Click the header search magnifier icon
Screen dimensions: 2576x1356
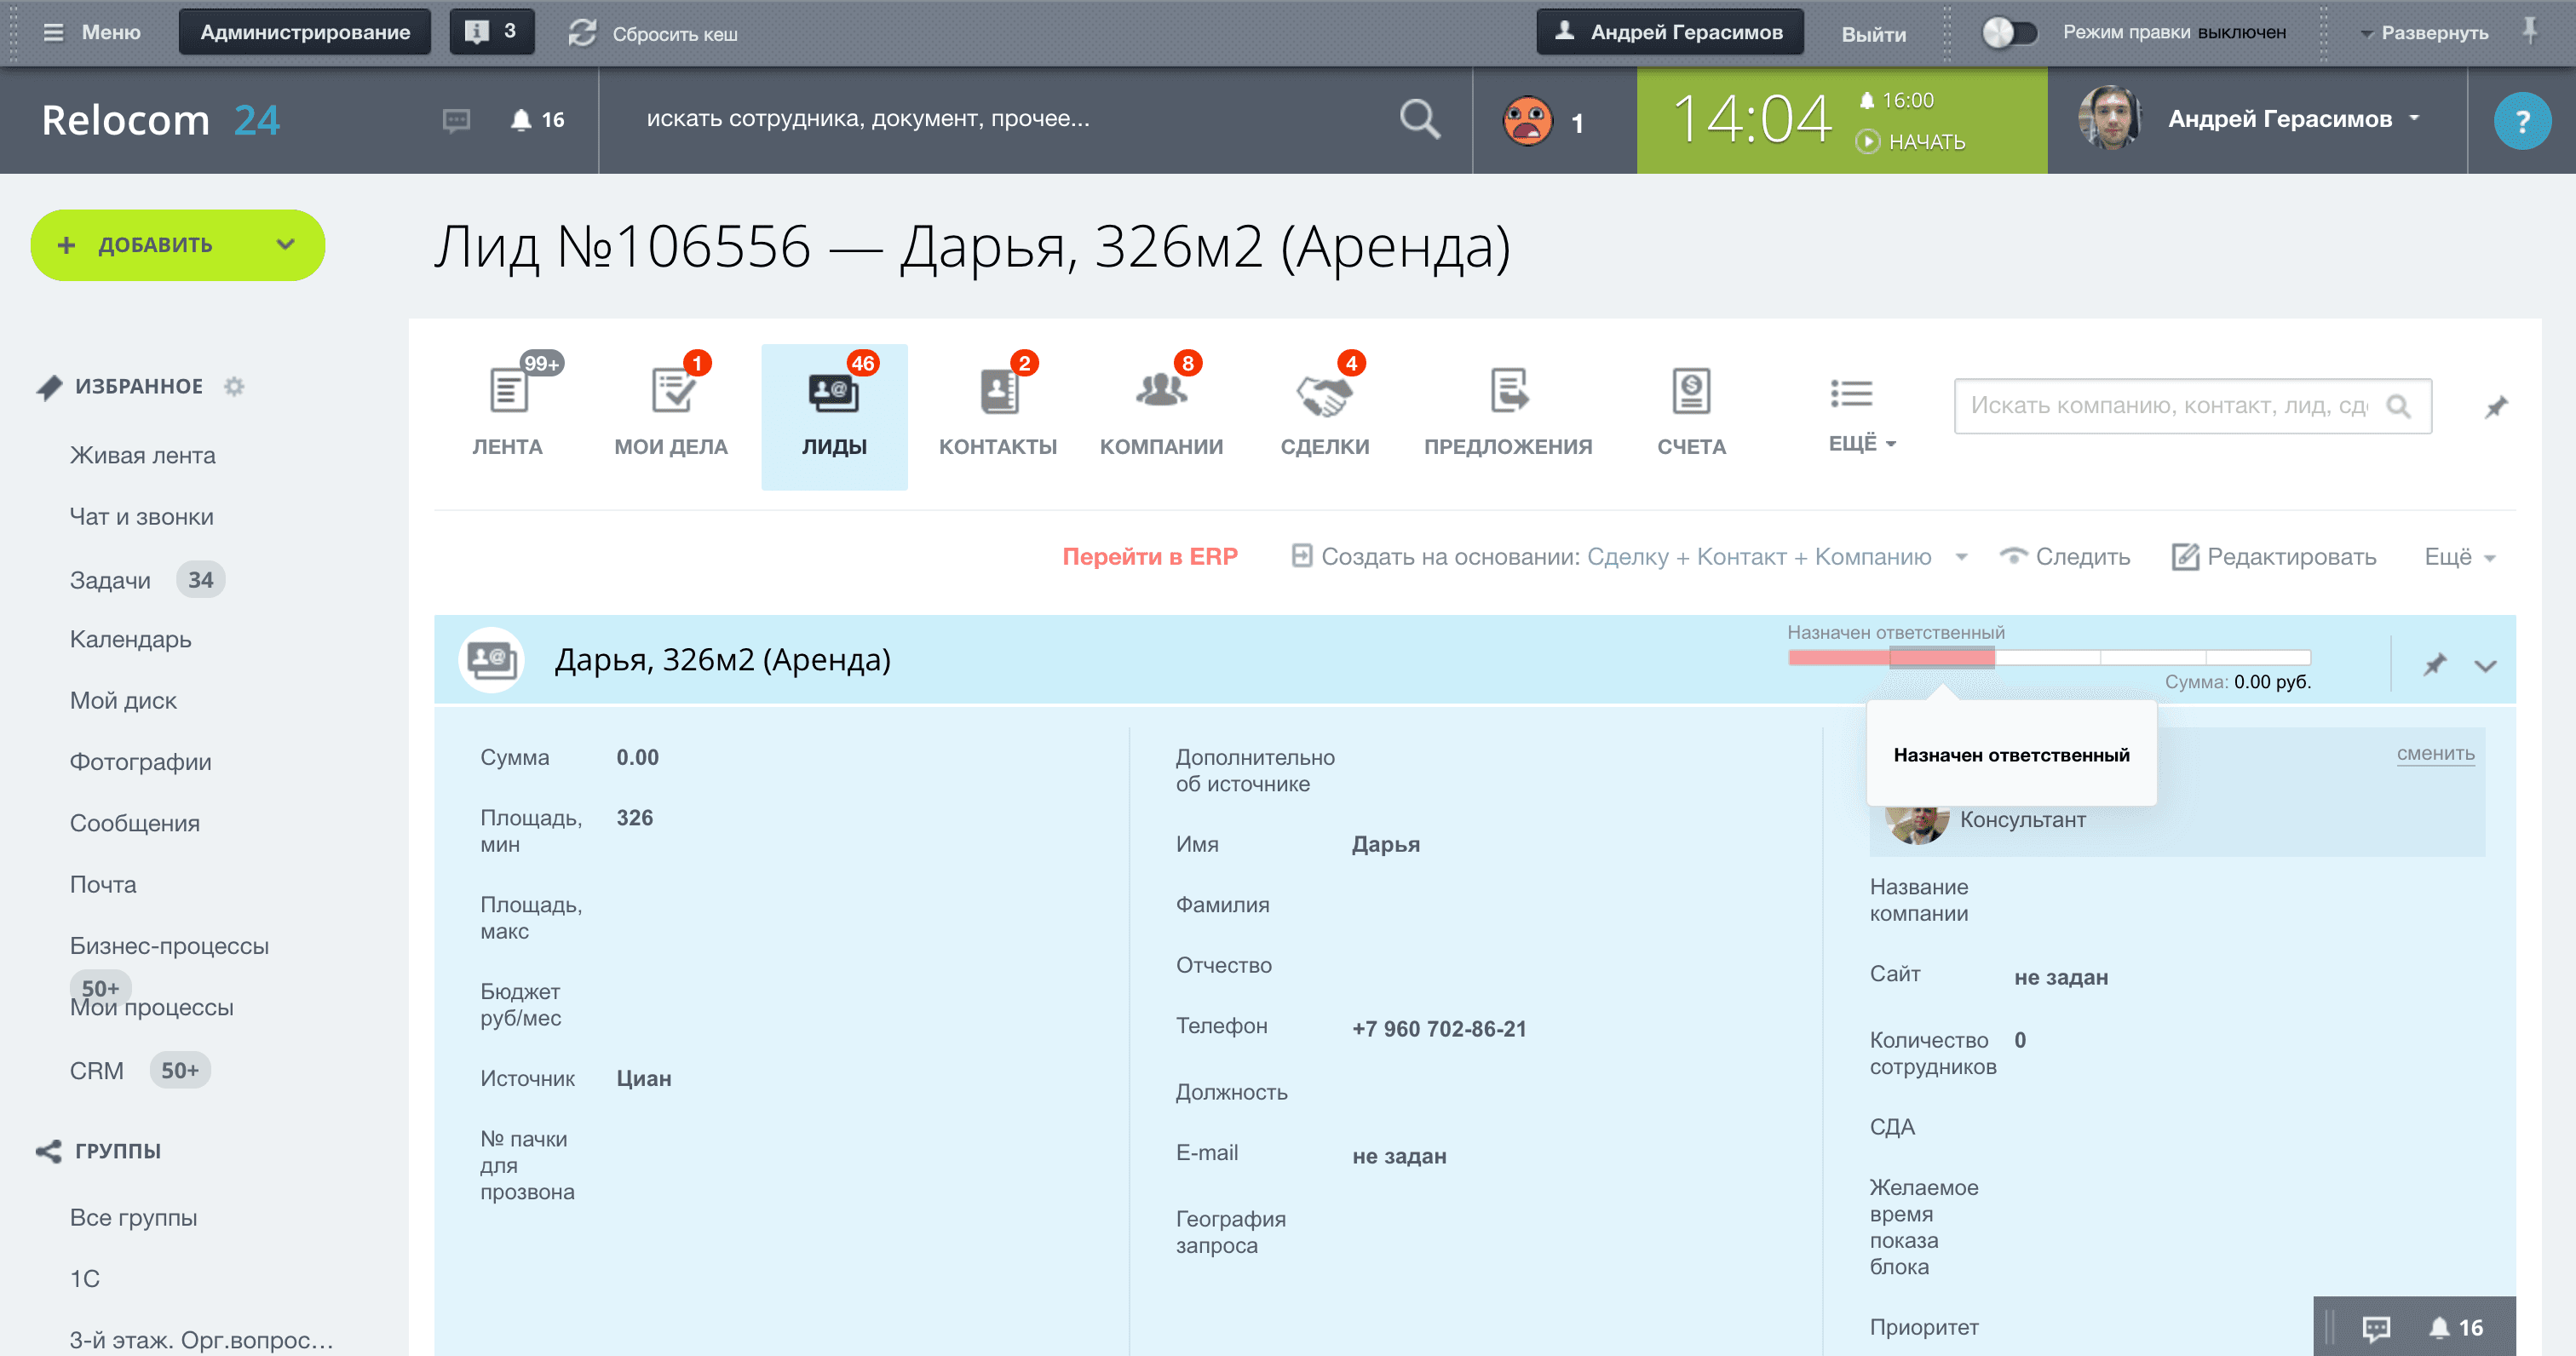[1419, 119]
